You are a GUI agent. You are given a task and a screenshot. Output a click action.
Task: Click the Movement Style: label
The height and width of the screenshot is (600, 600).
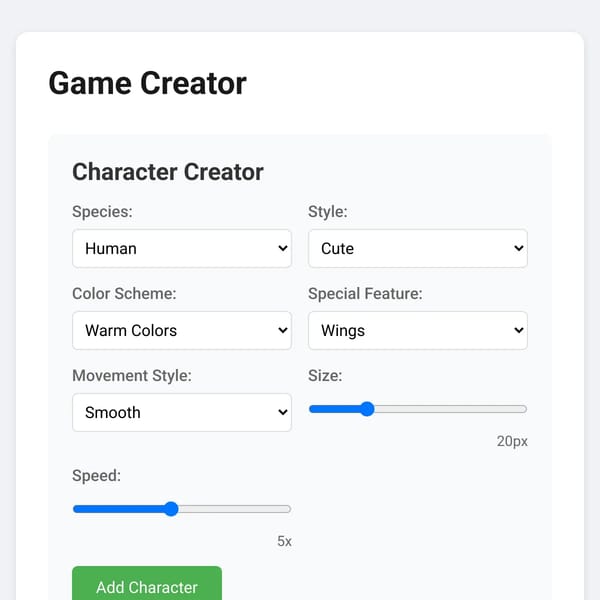(x=132, y=375)
